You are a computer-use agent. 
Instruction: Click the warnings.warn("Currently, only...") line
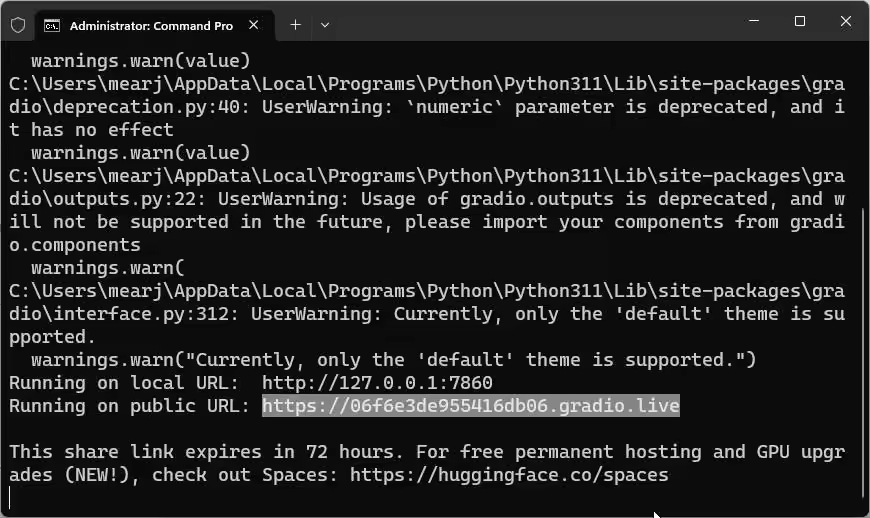(393, 360)
